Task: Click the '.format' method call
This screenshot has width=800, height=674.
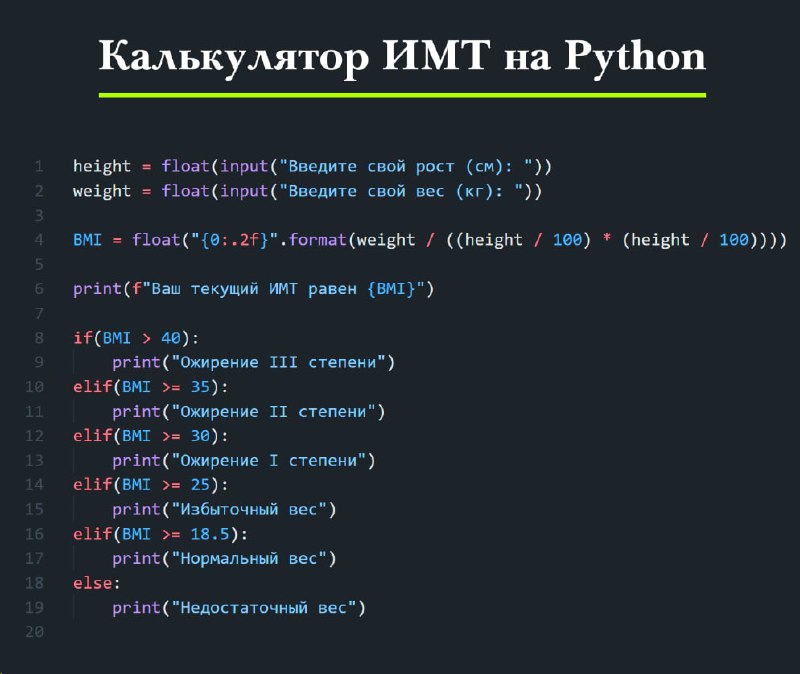Action: (313, 240)
